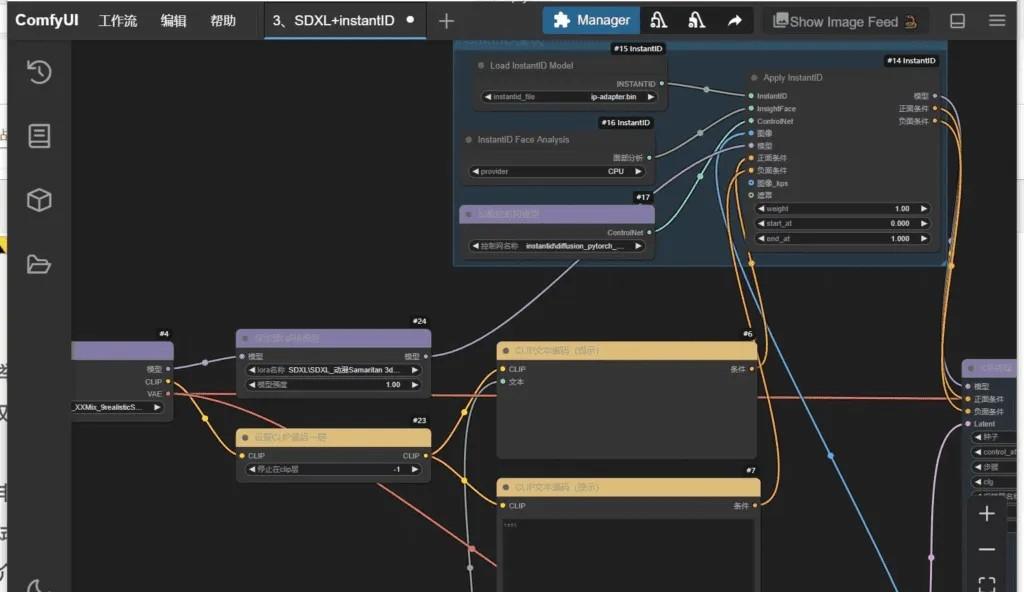Open the node library list icon in sidebar

click(39, 136)
